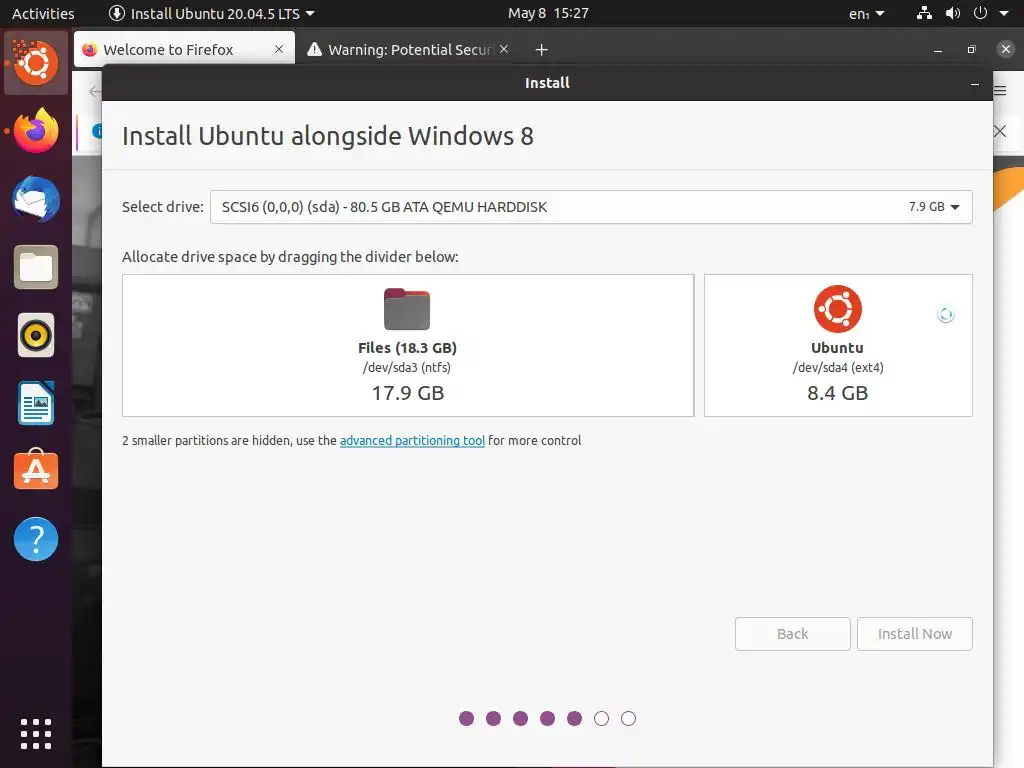Click the spinner icon in the Ubuntu partition
1024x768 pixels.
pos(946,315)
